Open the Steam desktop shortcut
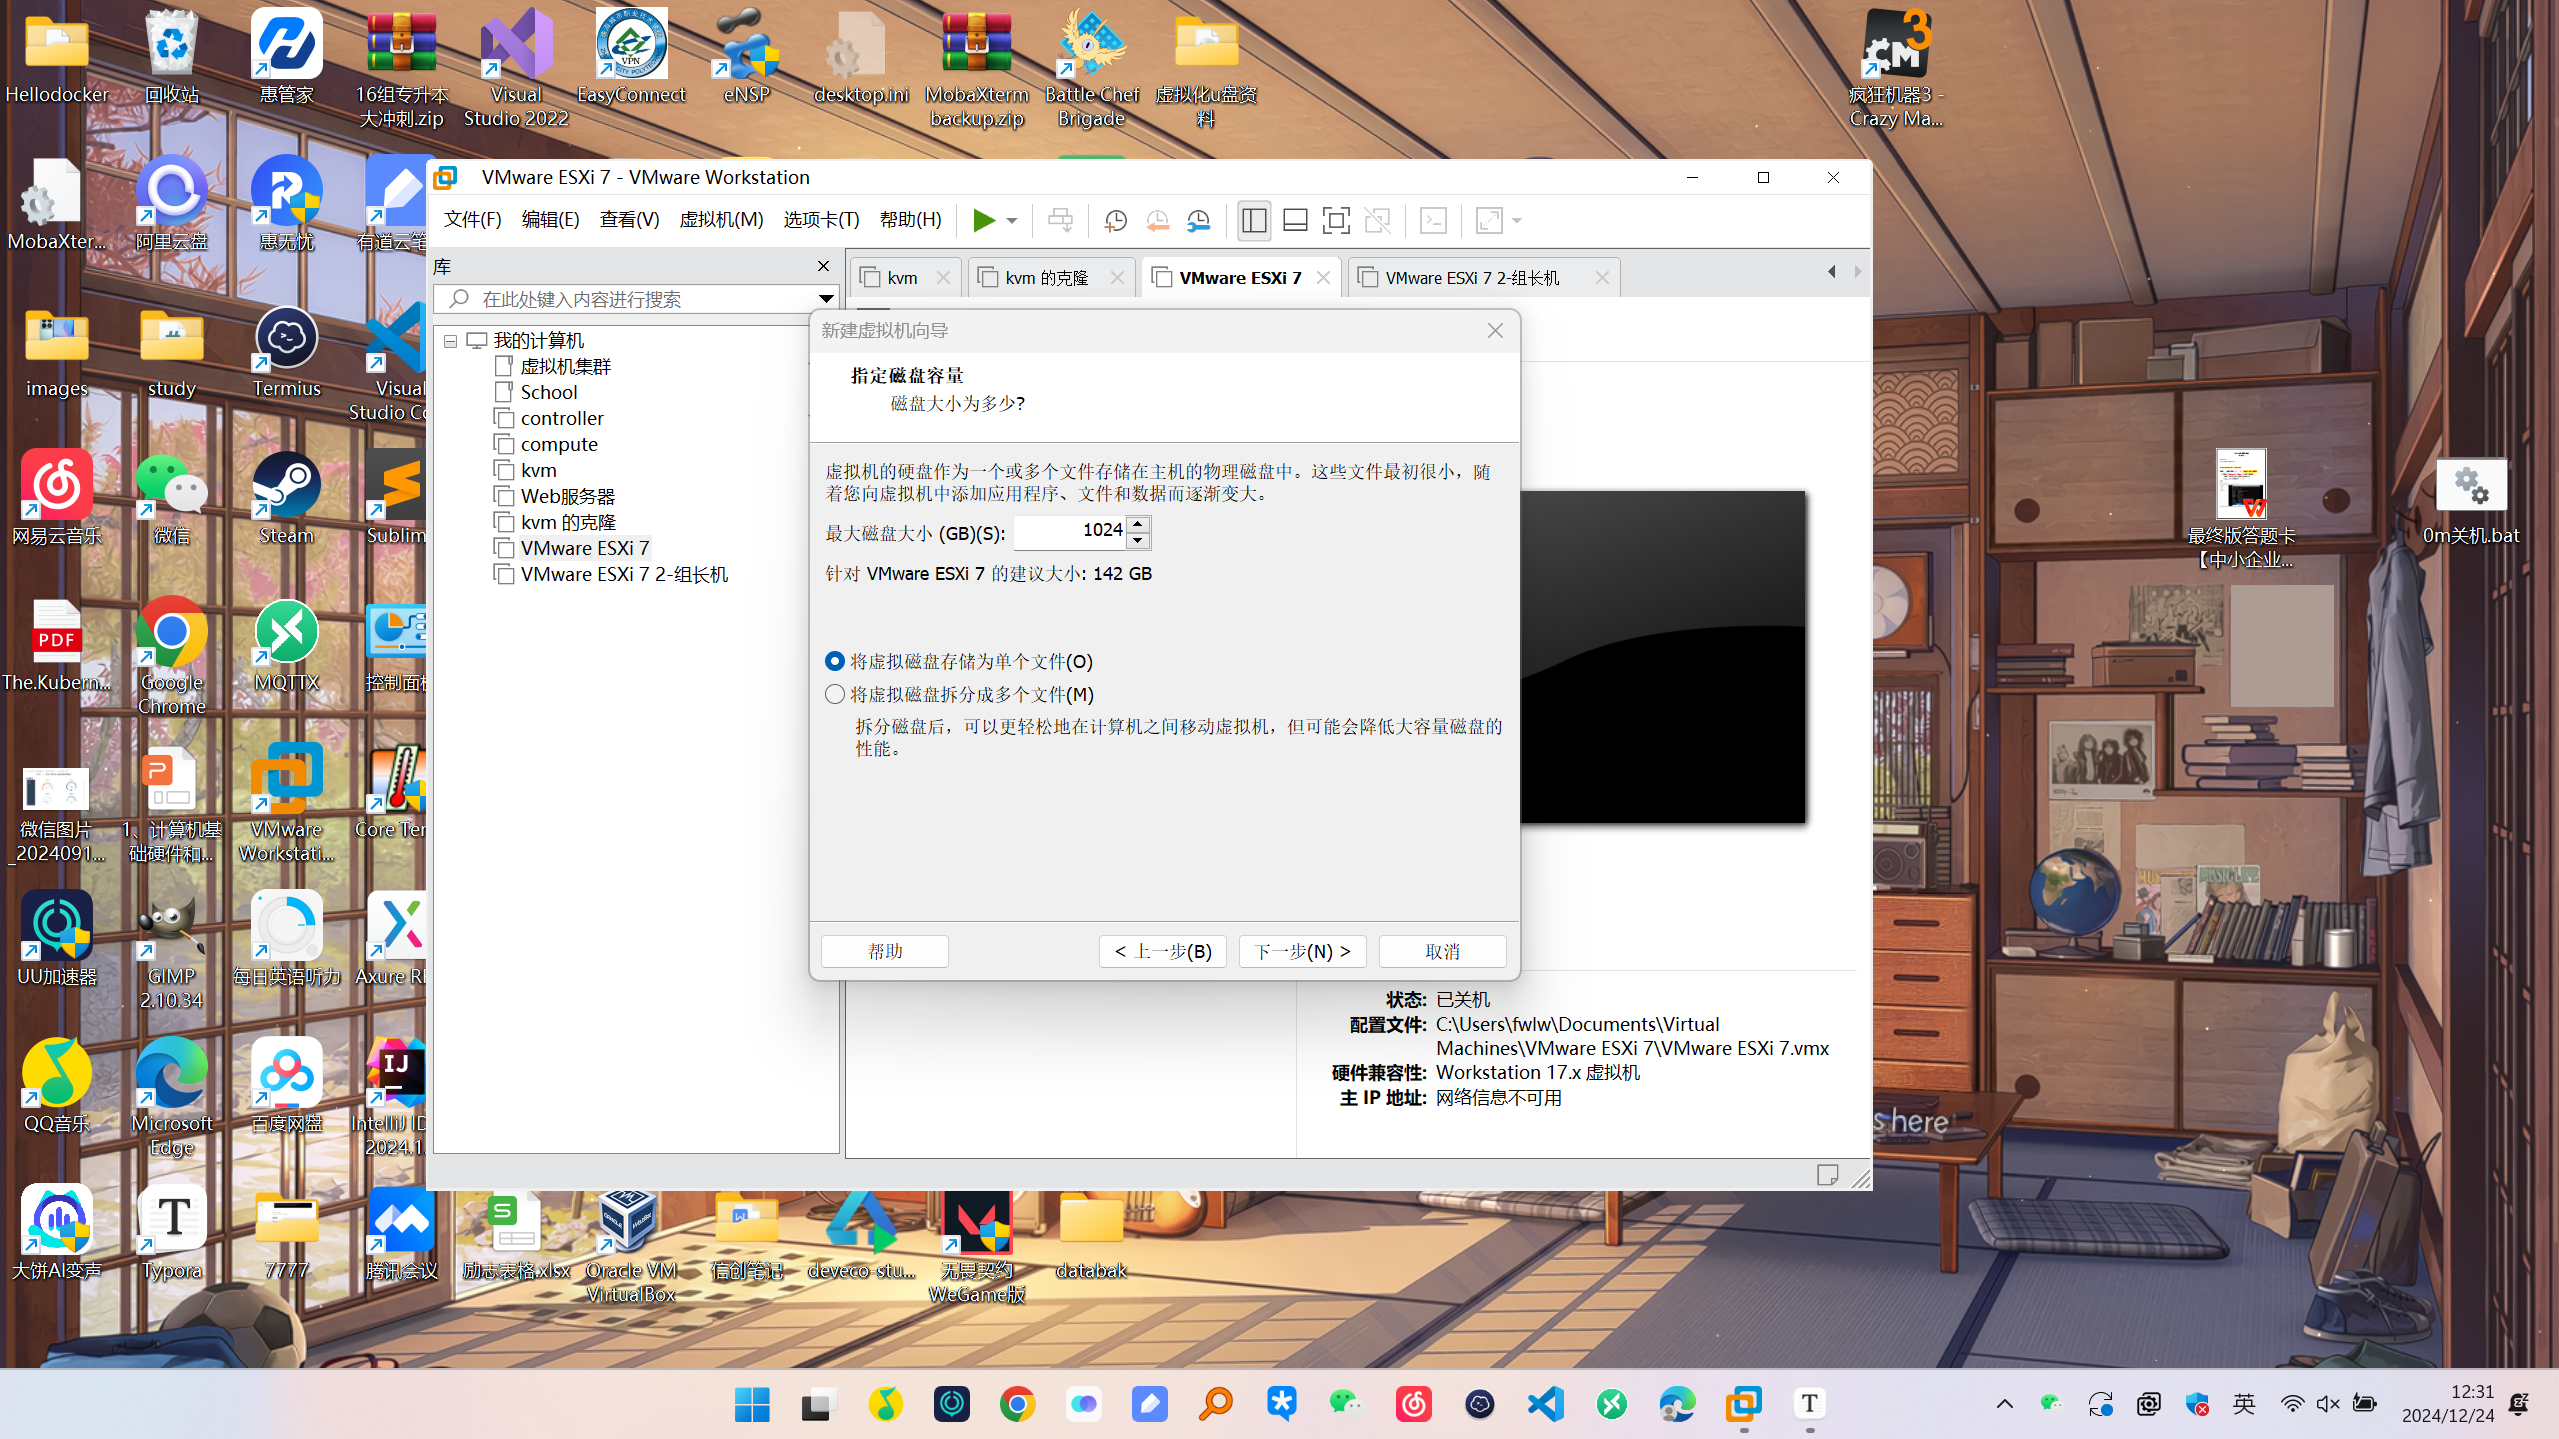The width and height of the screenshot is (2559, 1439). 287,500
